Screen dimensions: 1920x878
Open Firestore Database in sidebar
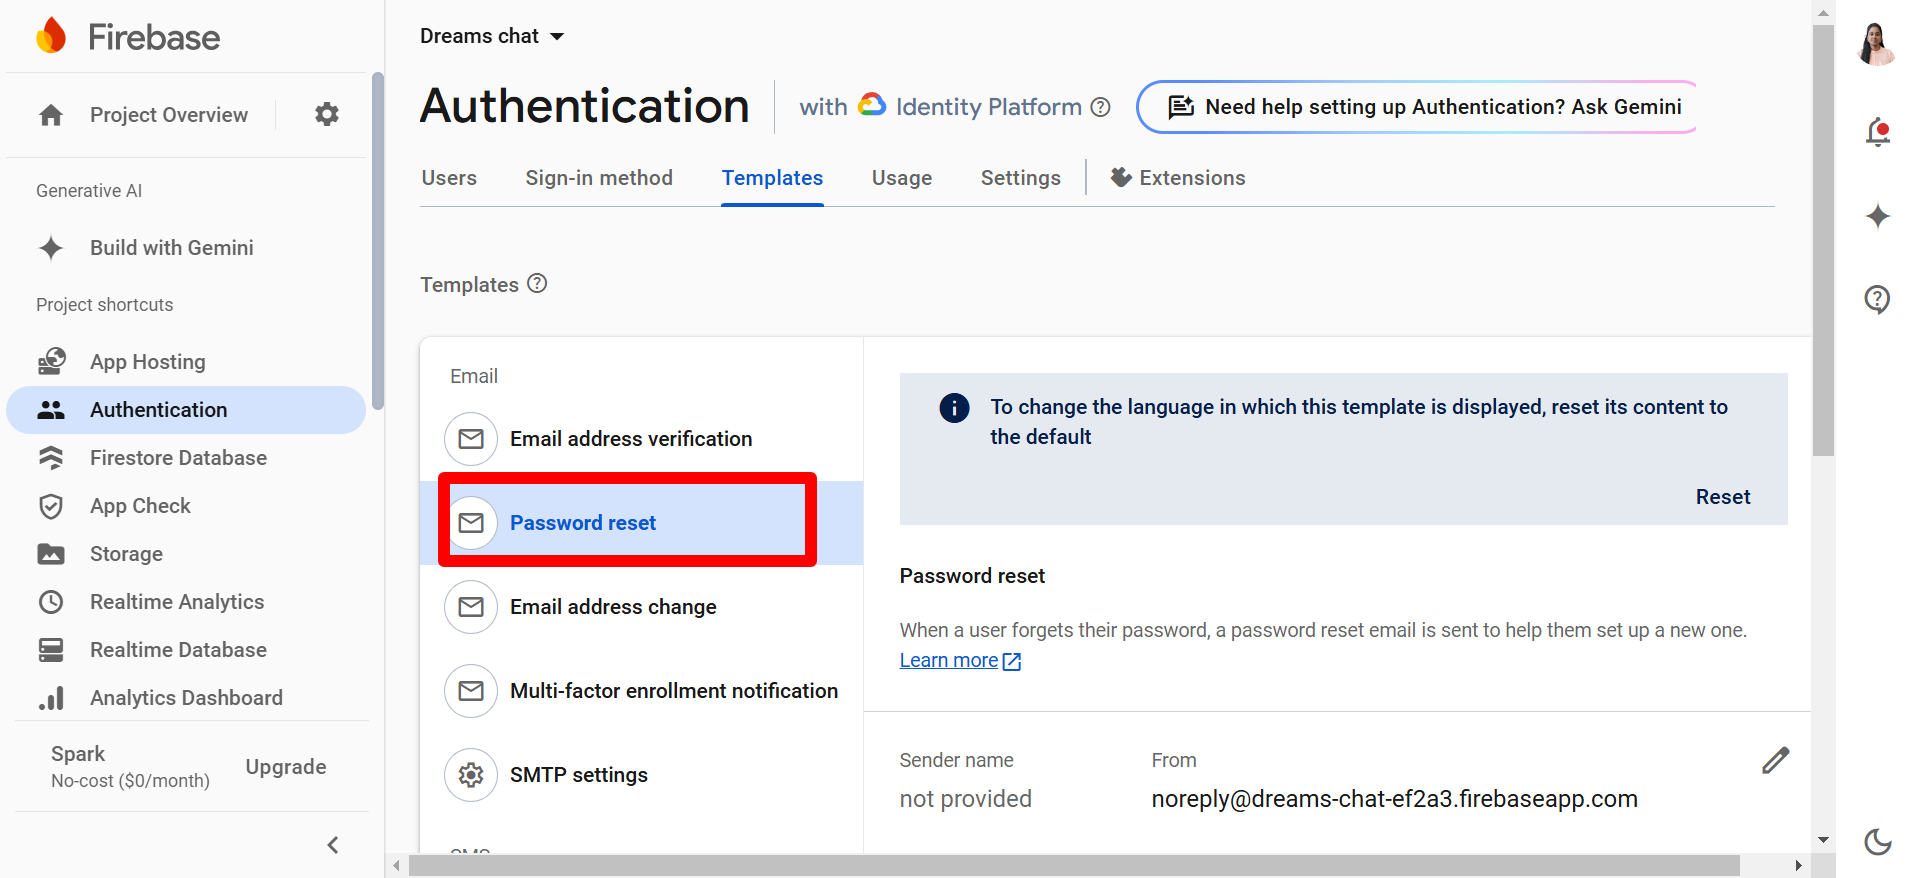[x=179, y=458]
